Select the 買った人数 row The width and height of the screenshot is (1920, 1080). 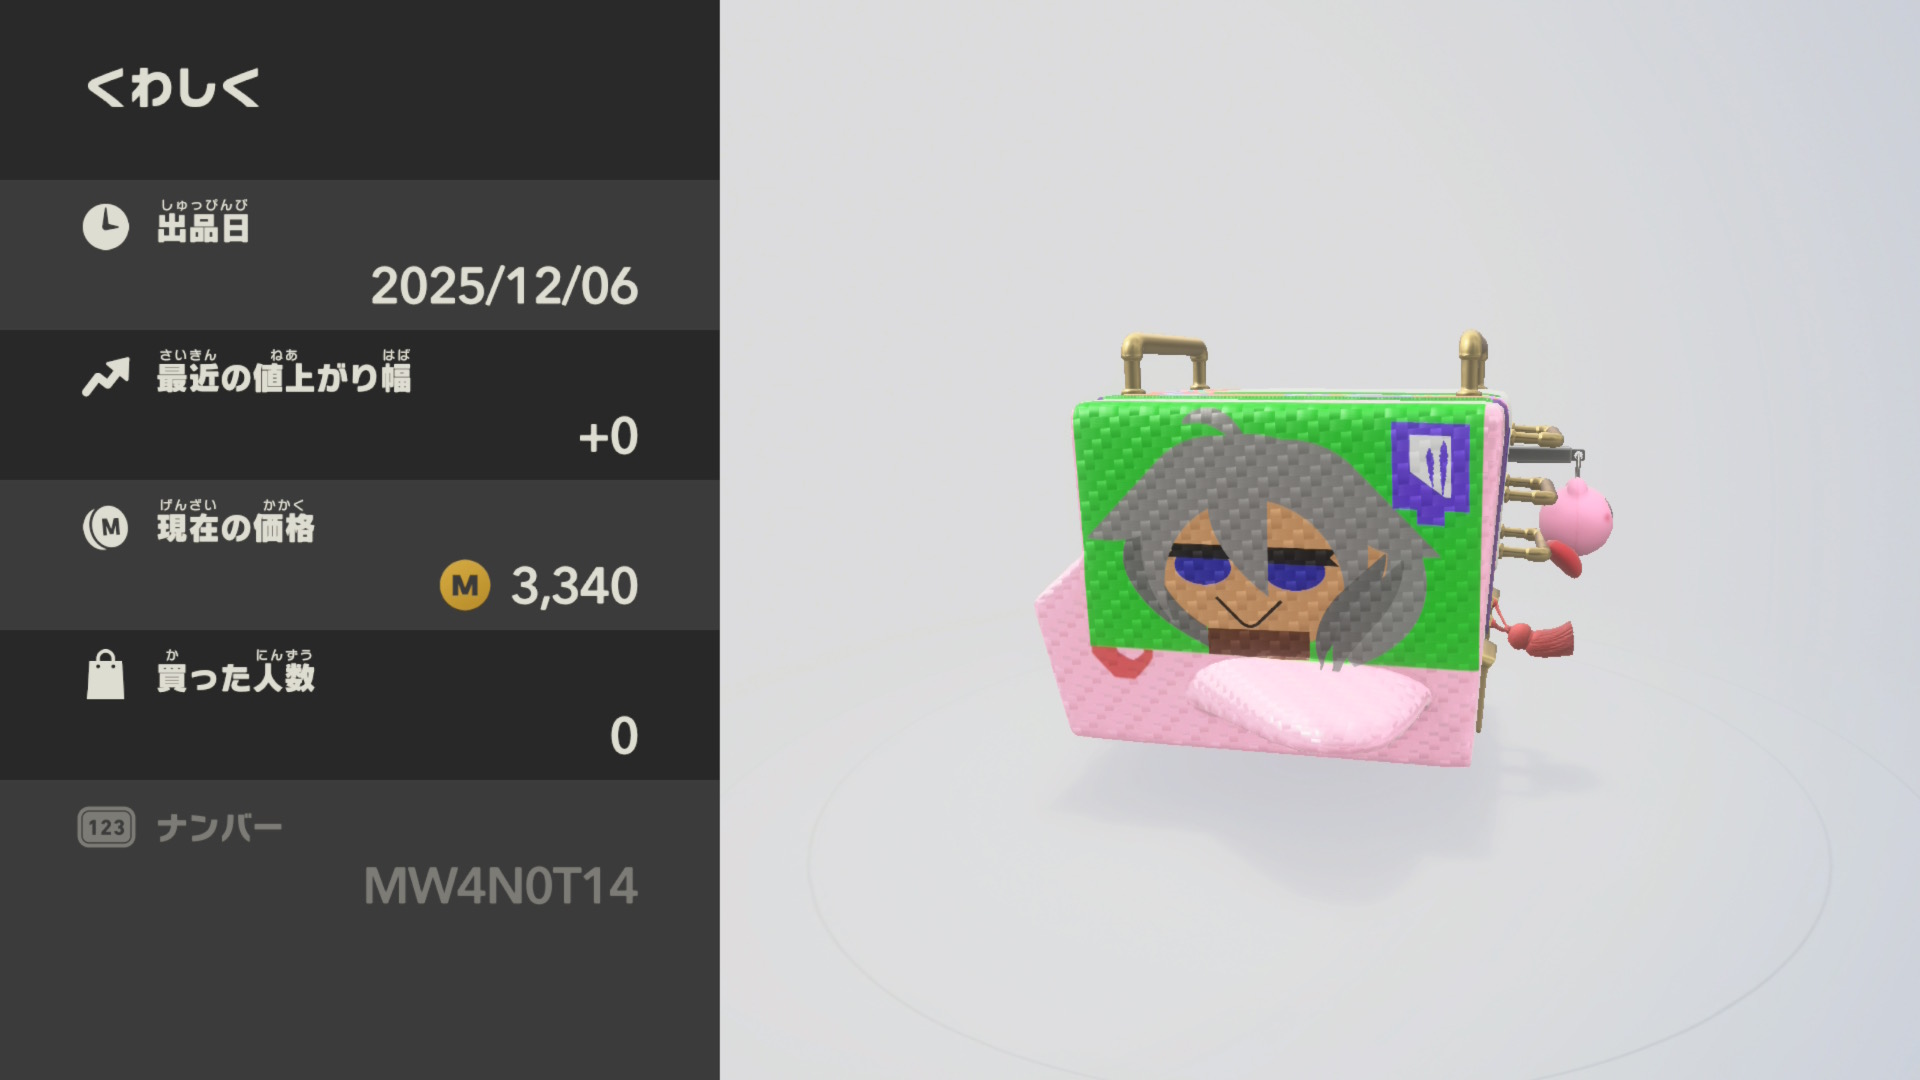(360, 705)
